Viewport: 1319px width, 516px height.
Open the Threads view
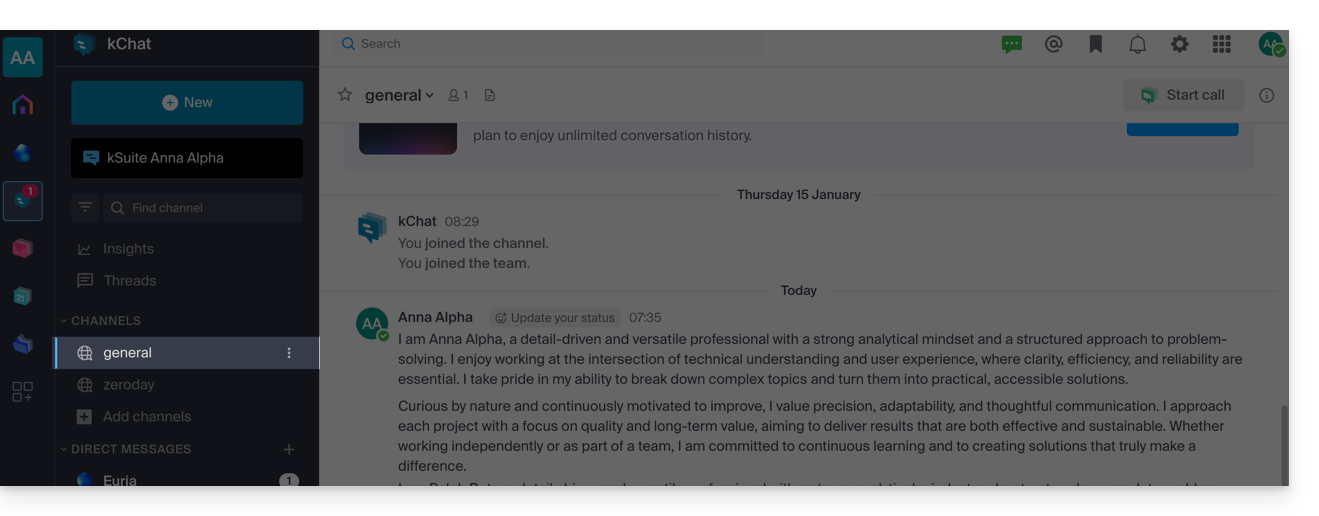coord(129,281)
